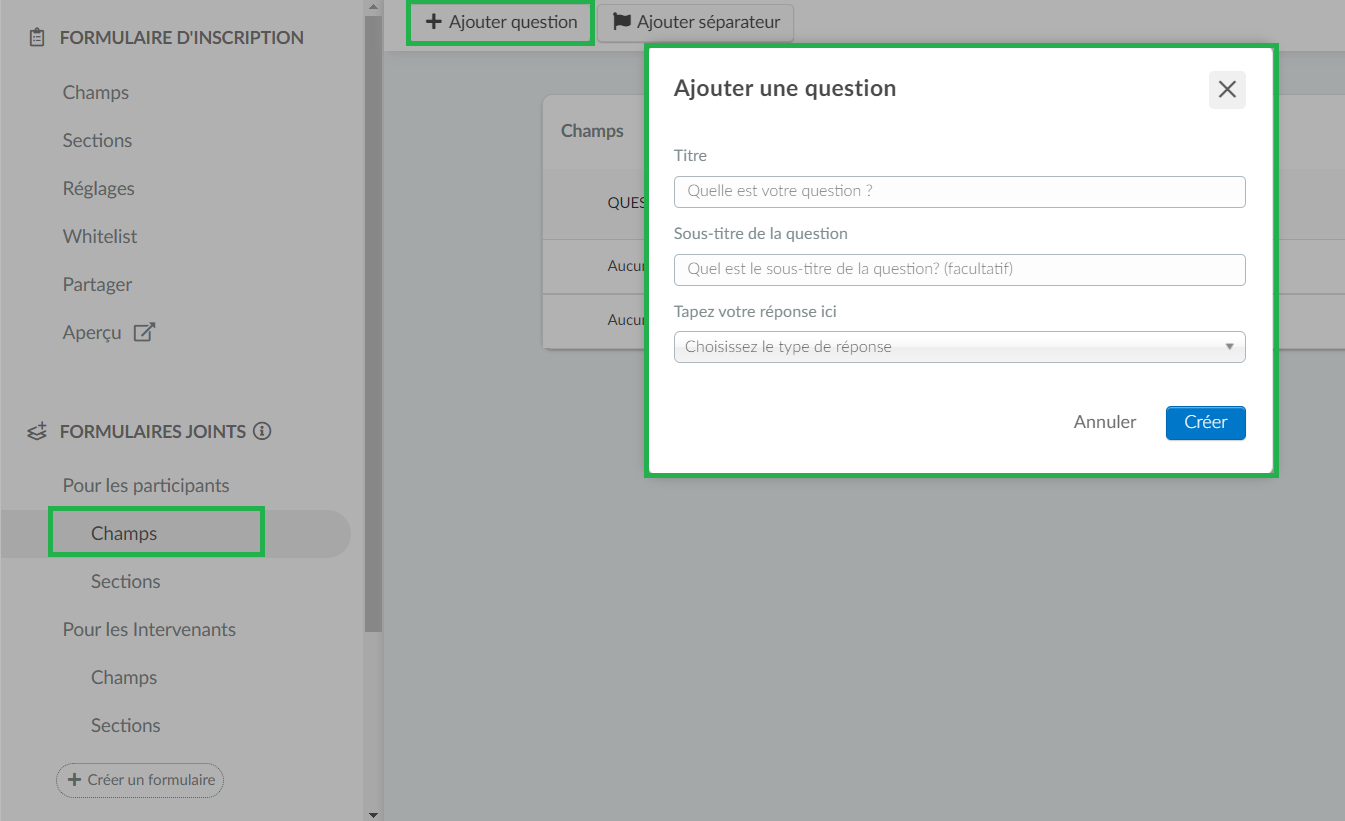The image size is (1345, 821).
Task: Select Sections under Pour les Intervenants
Action: click(x=125, y=726)
